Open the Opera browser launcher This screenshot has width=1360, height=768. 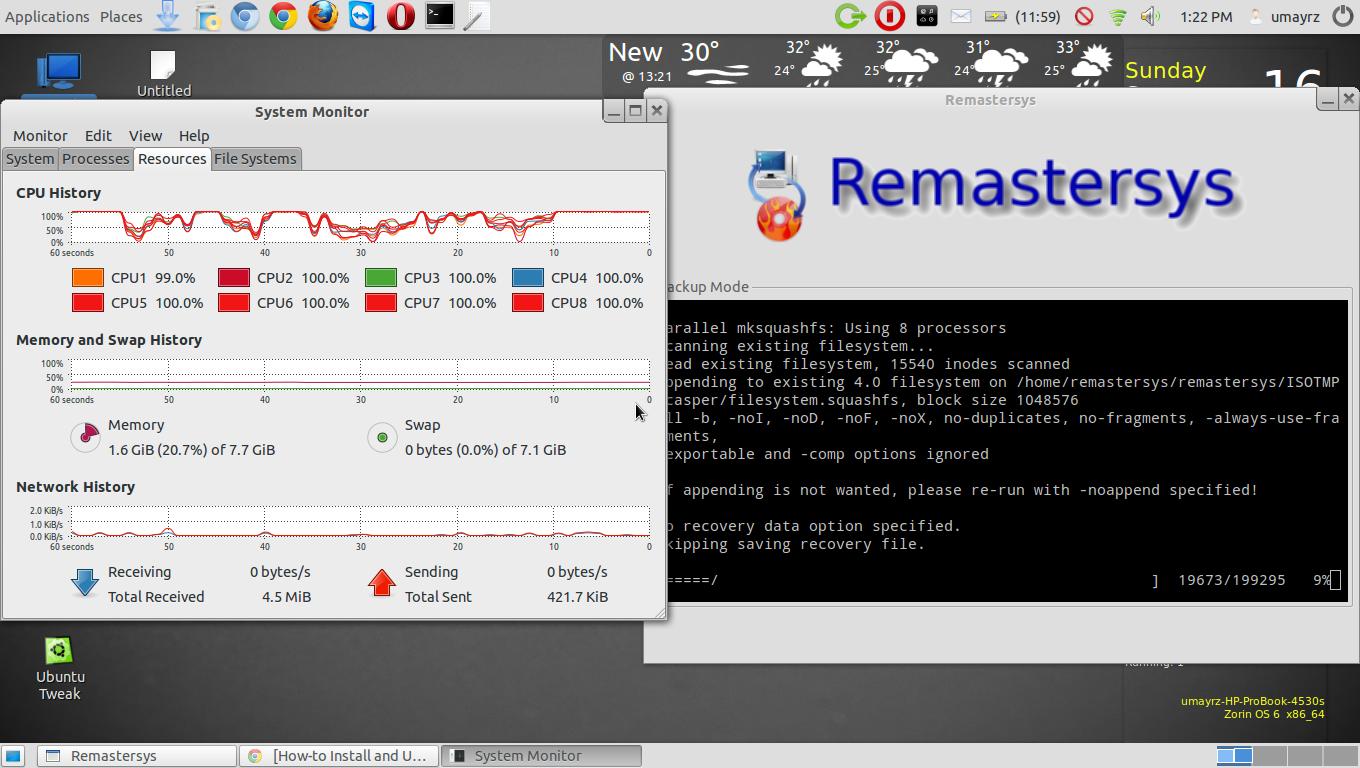401,16
